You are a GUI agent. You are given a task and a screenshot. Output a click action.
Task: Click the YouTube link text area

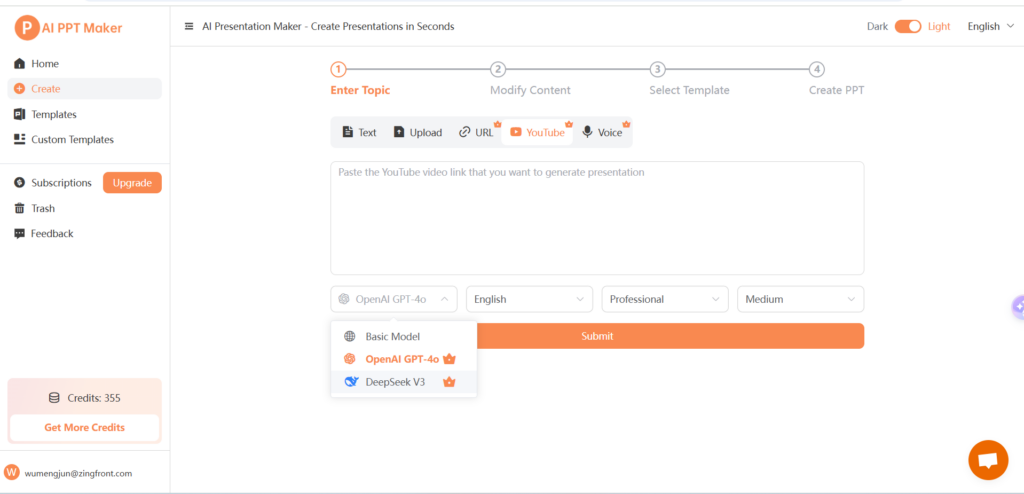click(x=597, y=217)
